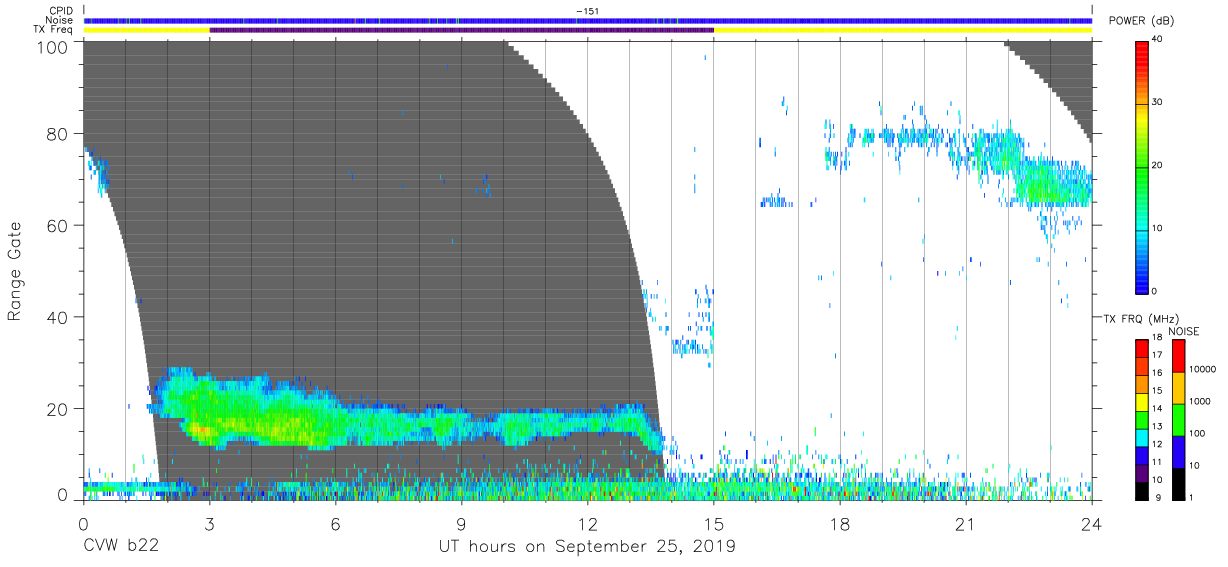Click the 24 hour tick label on time axis
The width and height of the screenshot is (1228, 567).
point(1091,524)
